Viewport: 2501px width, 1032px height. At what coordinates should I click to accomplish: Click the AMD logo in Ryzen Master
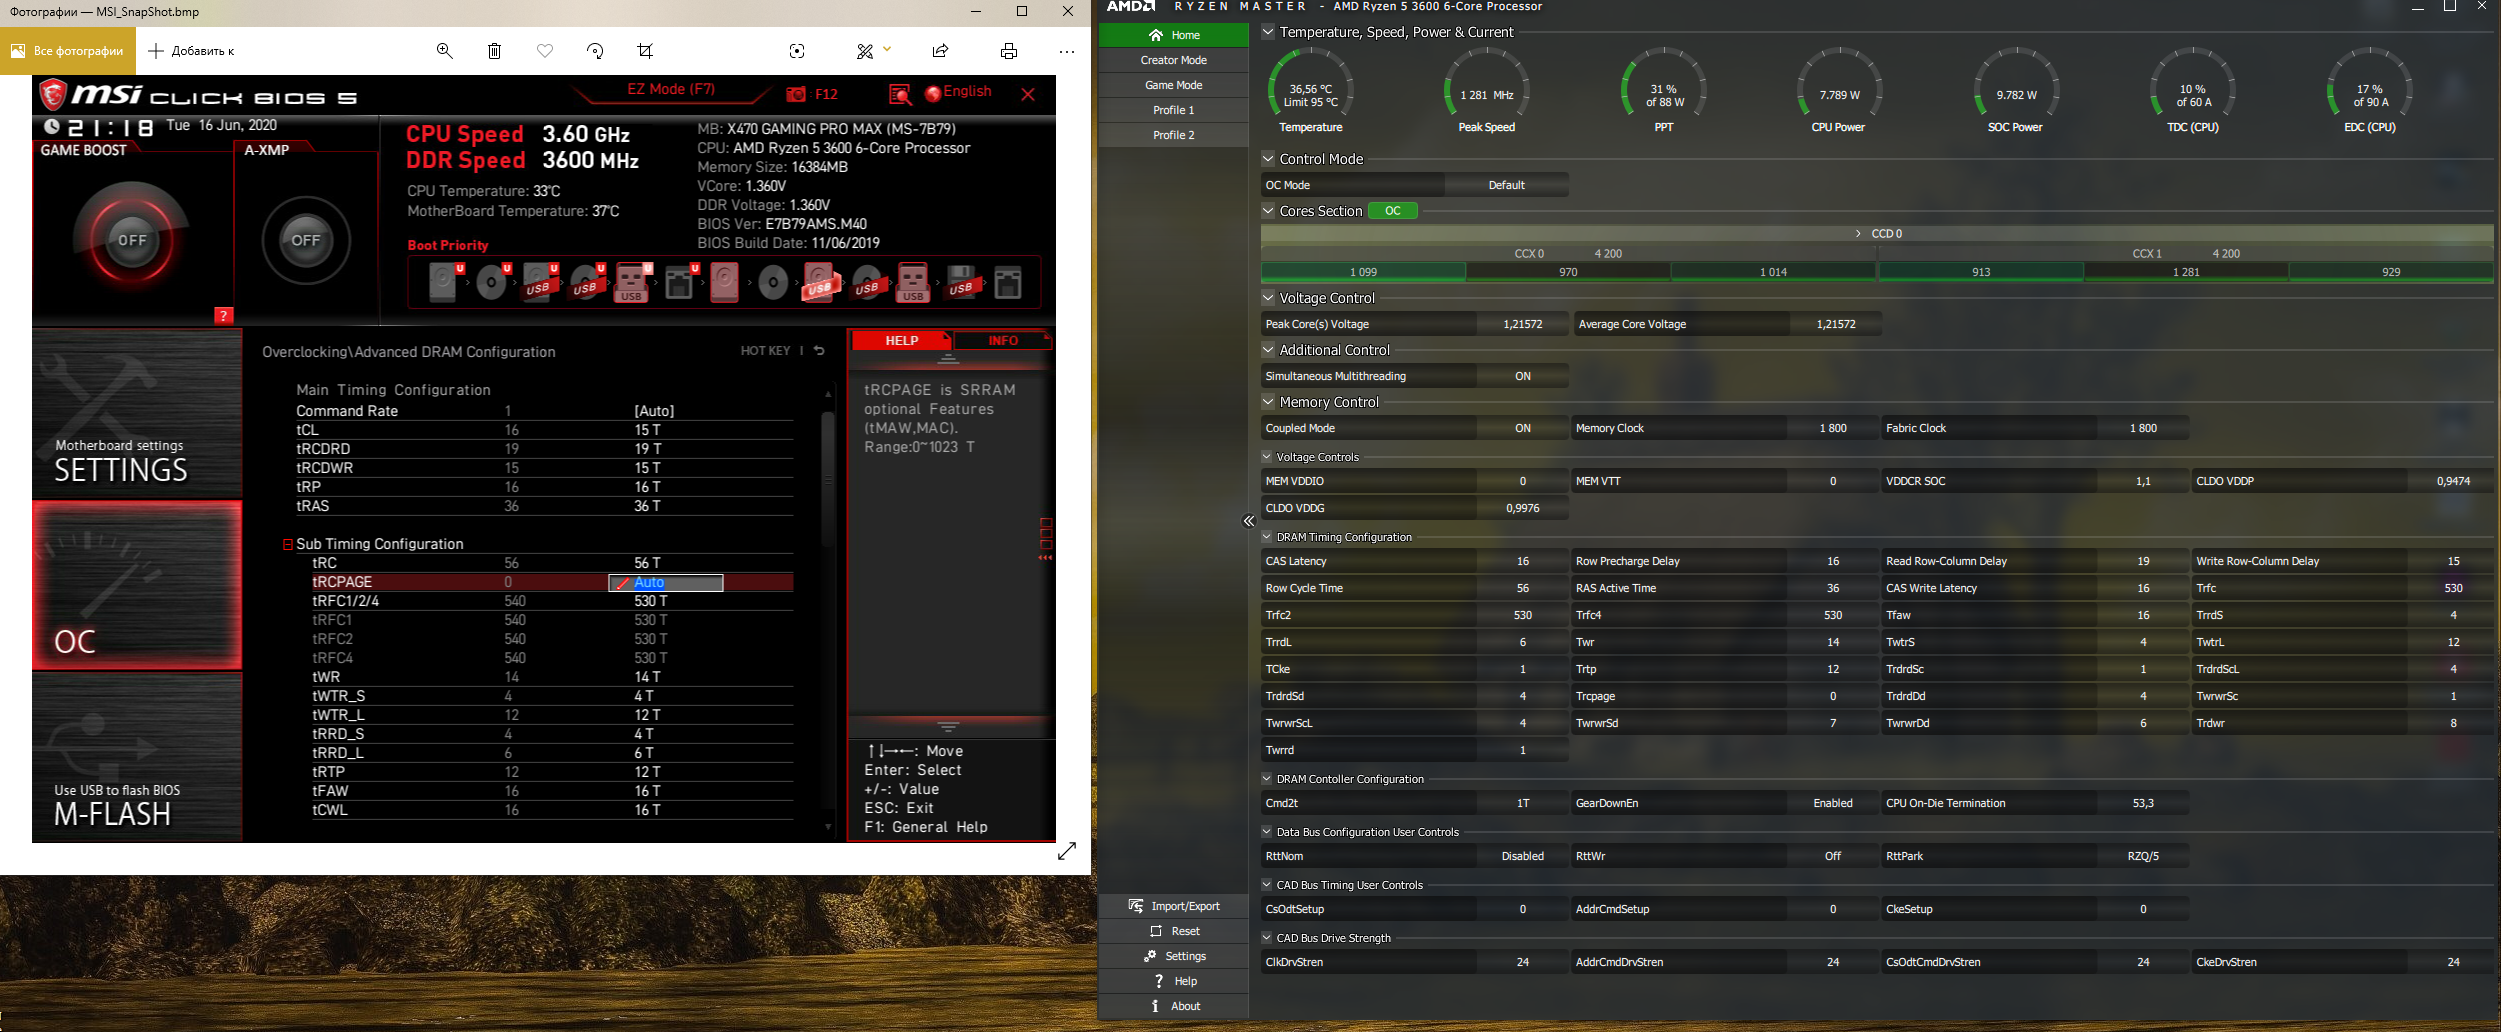[1131, 6]
